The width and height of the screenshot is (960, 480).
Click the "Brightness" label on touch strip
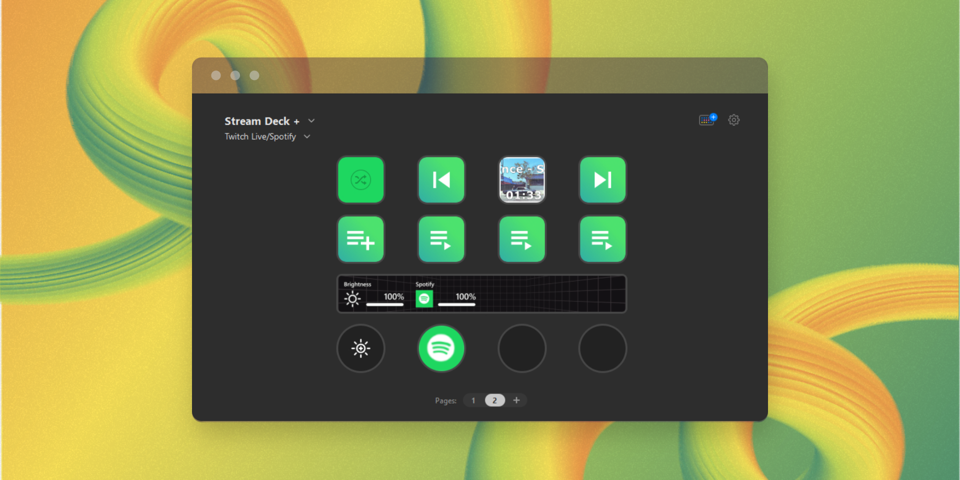(358, 284)
